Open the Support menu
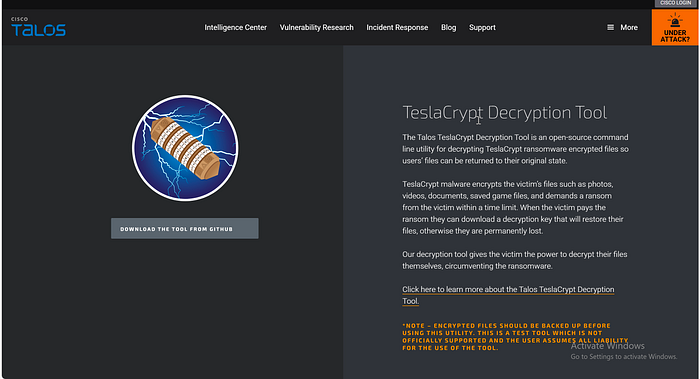 coord(482,28)
